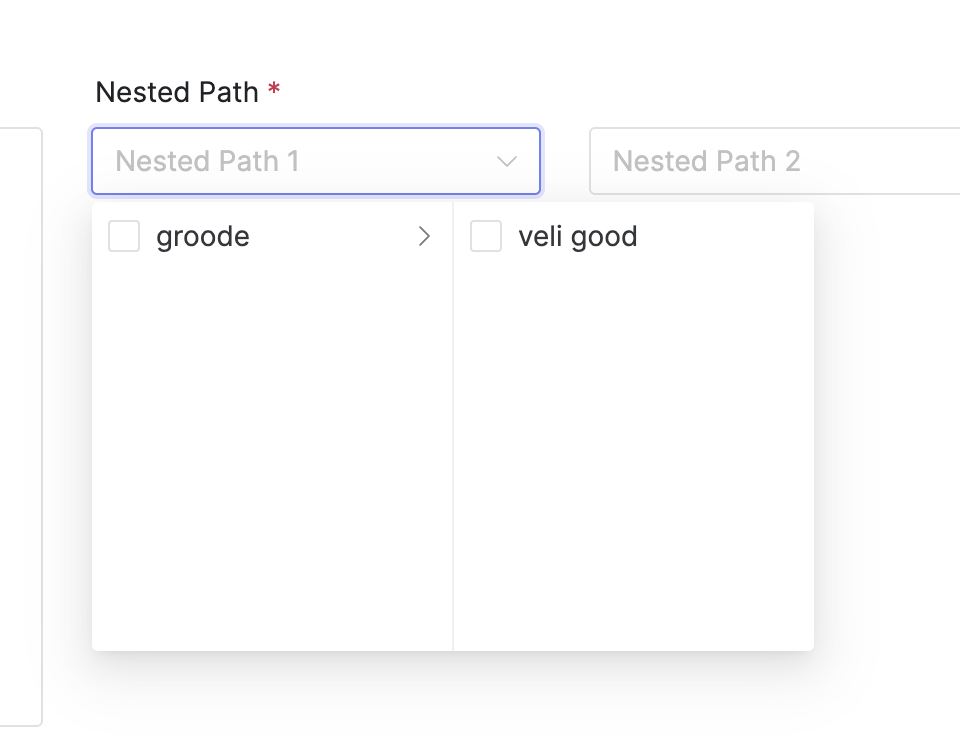The image size is (960, 736).
Task: Click the chevron-down icon in Nested Path 1
Action: click(x=507, y=161)
